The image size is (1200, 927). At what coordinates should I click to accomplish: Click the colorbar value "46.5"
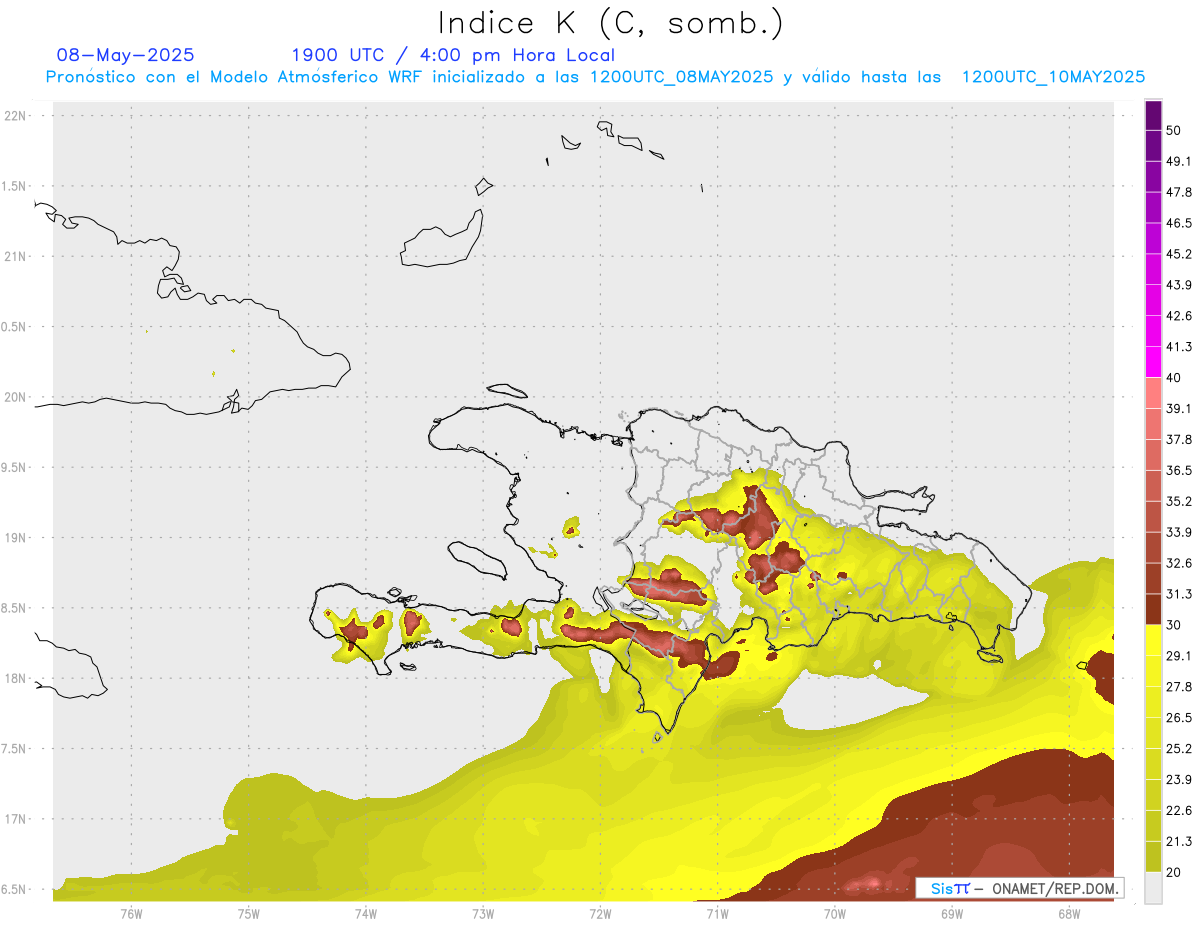pos(1179,224)
